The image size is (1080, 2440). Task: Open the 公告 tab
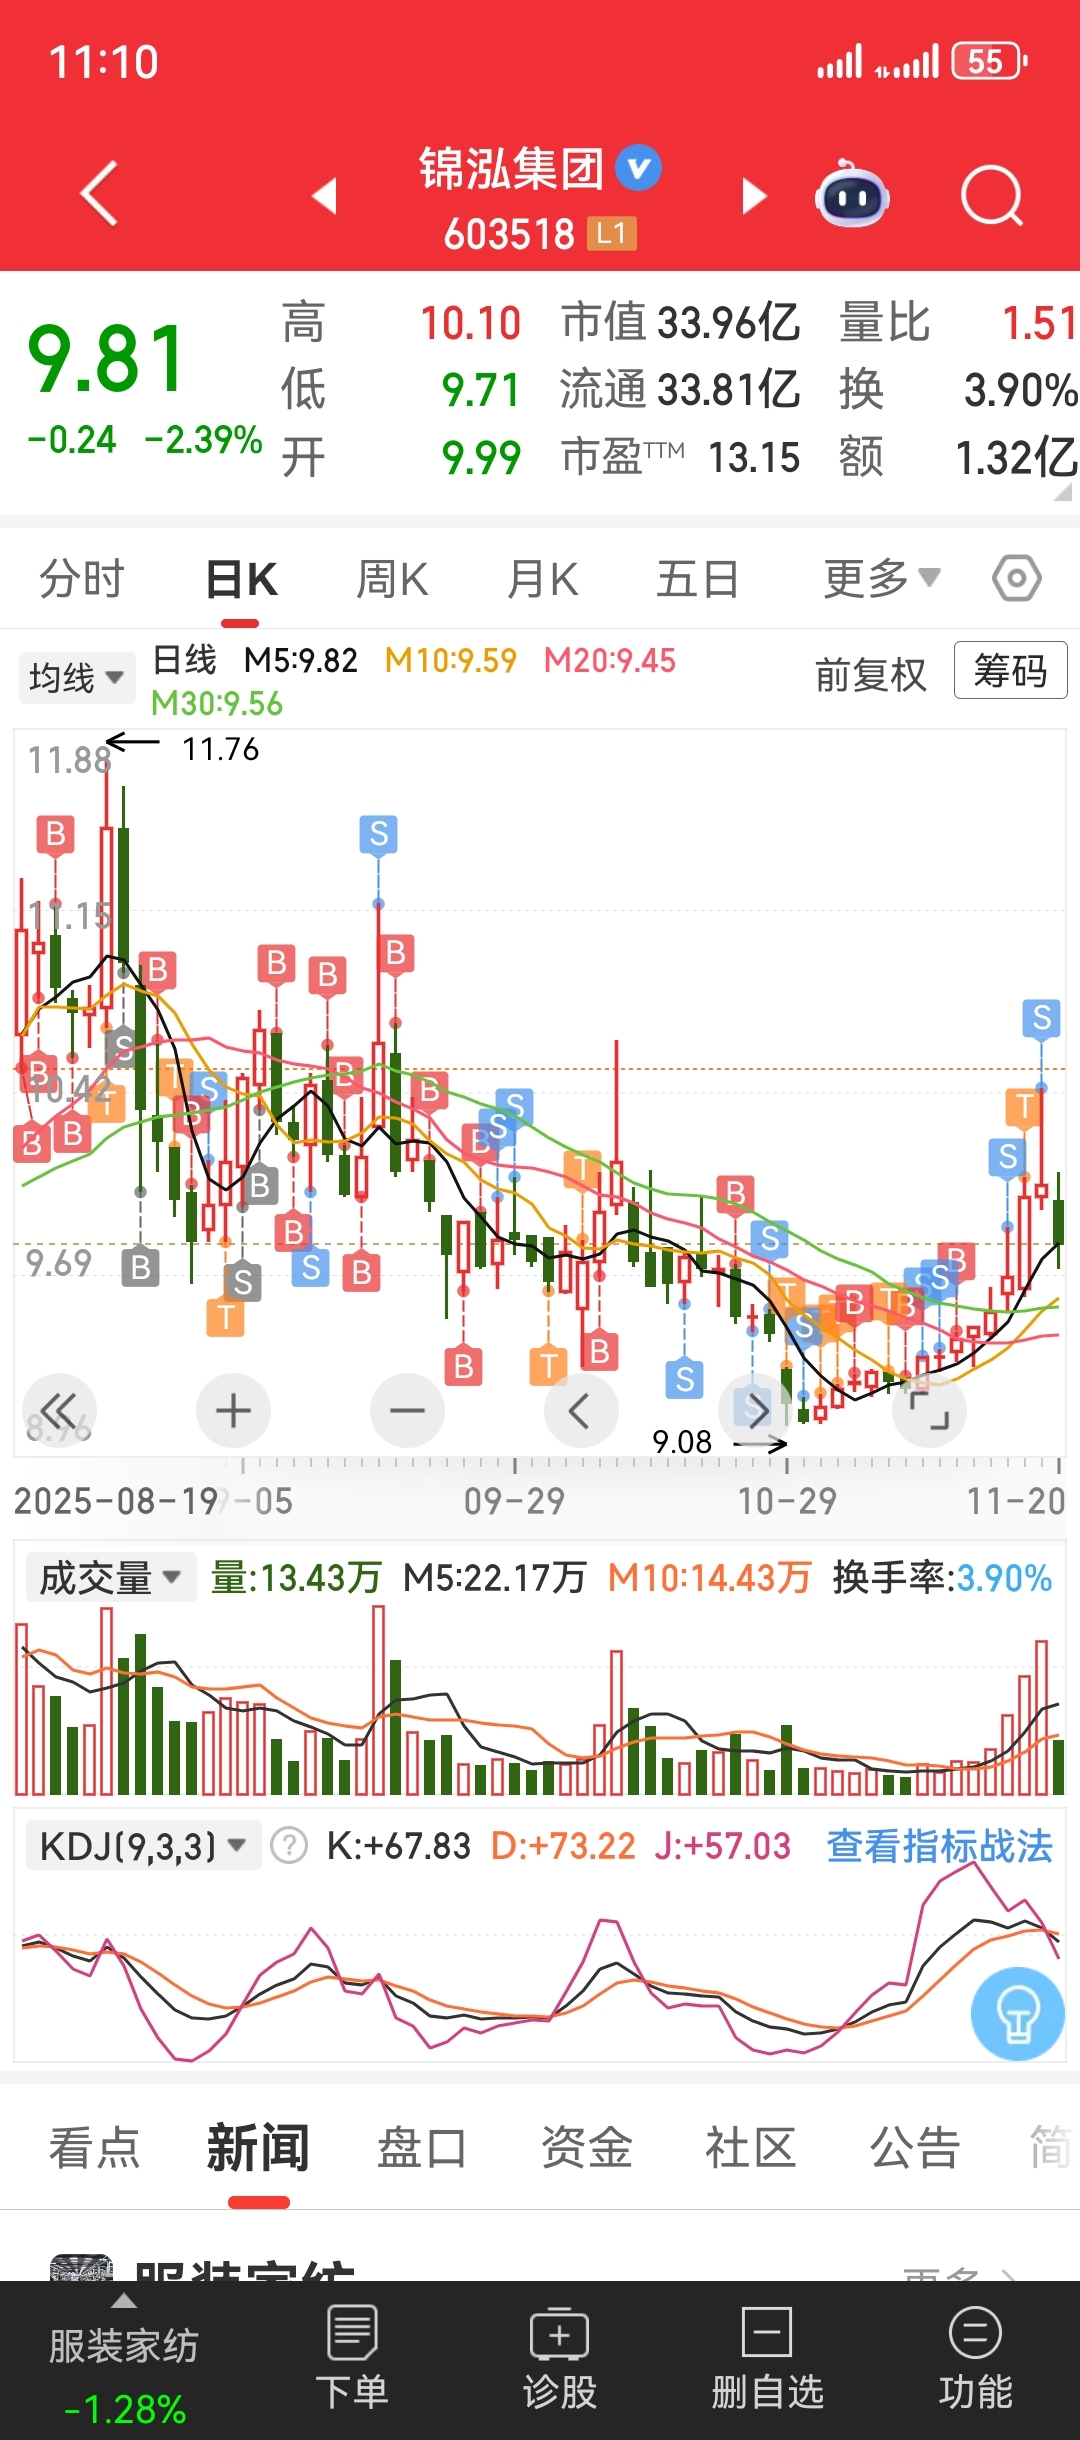(x=915, y=2147)
